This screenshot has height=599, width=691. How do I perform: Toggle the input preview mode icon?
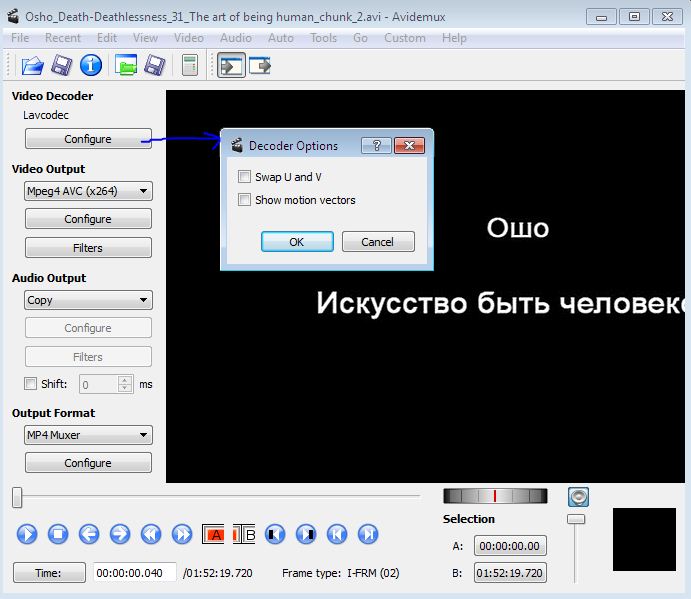pyautogui.click(x=231, y=66)
